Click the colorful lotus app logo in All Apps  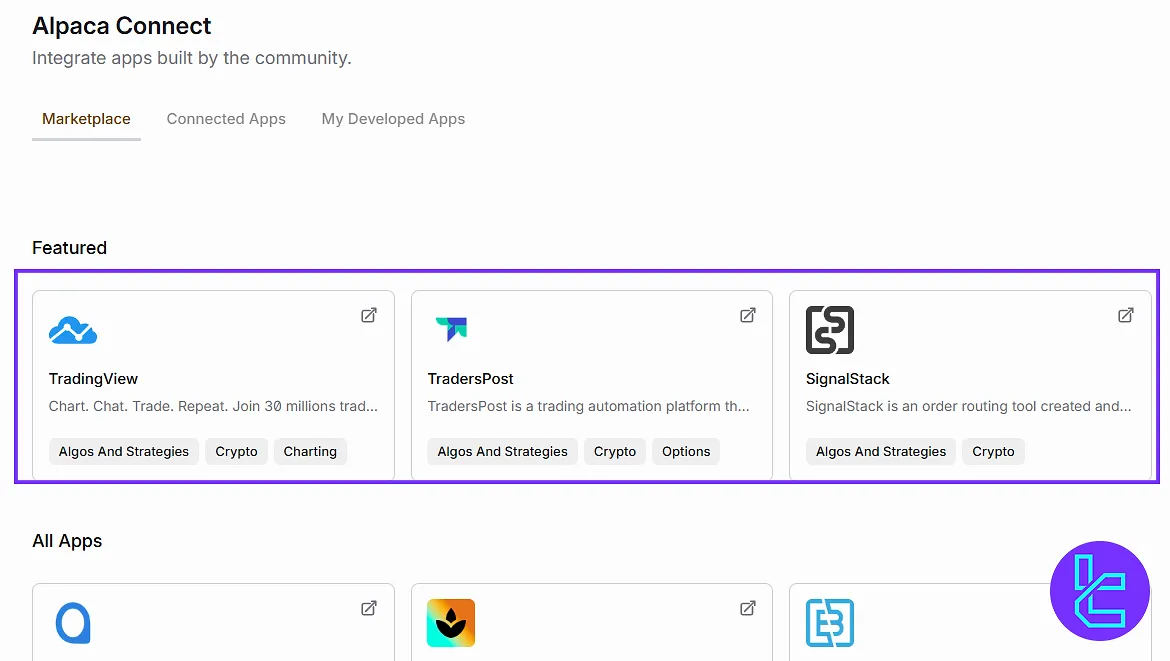pos(451,623)
